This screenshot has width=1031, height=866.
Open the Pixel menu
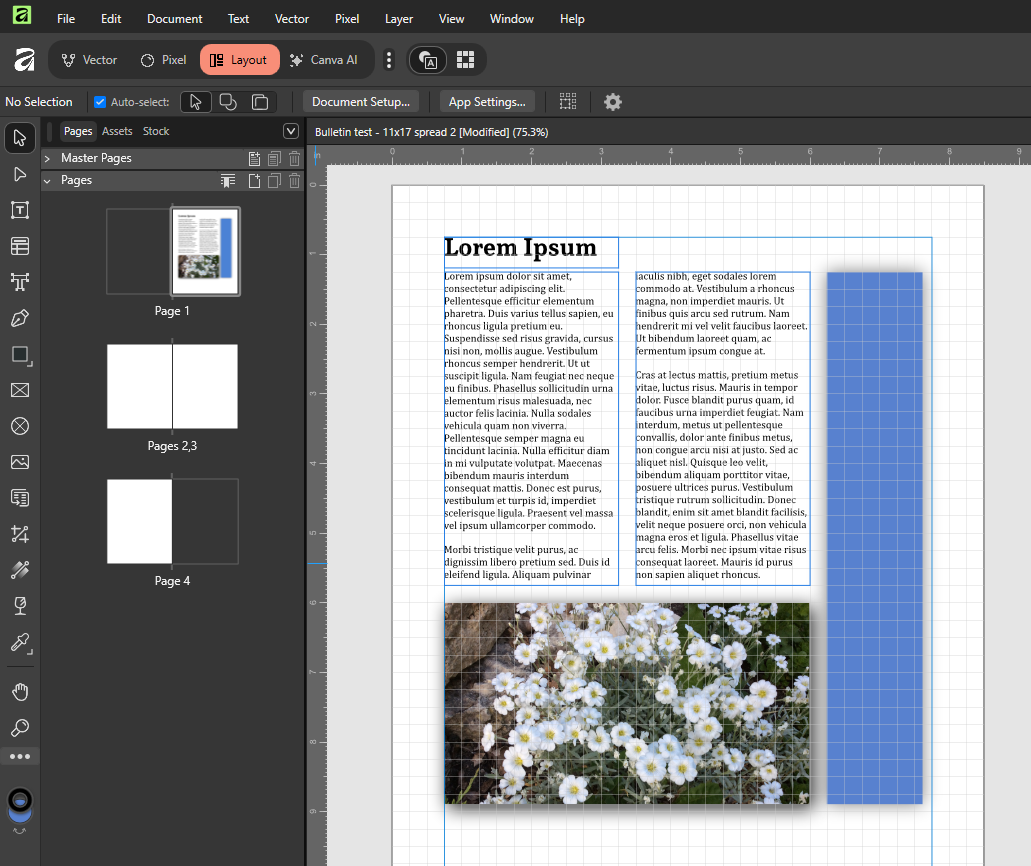tap(347, 19)
